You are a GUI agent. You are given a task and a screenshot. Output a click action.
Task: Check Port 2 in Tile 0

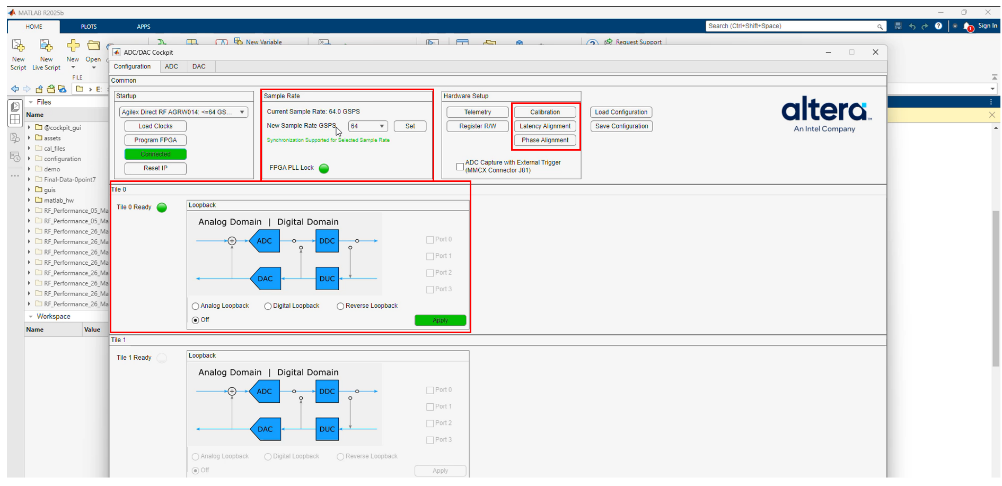(x=429, y=273)
